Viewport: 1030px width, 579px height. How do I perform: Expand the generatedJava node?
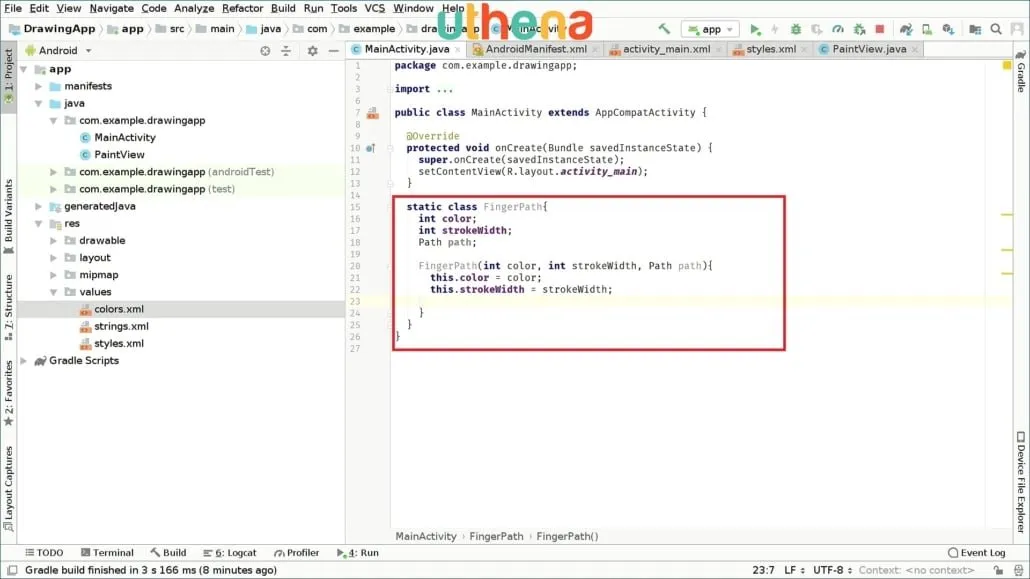(39, 206)
